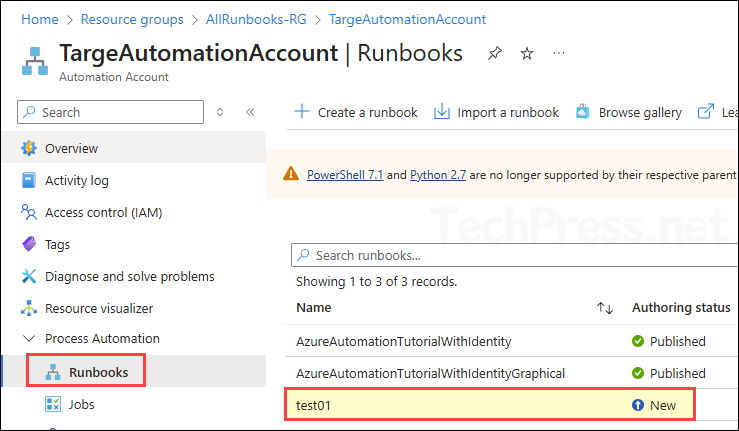
Task: Click the Authoring status column header
Action: (x=681, y=307)
